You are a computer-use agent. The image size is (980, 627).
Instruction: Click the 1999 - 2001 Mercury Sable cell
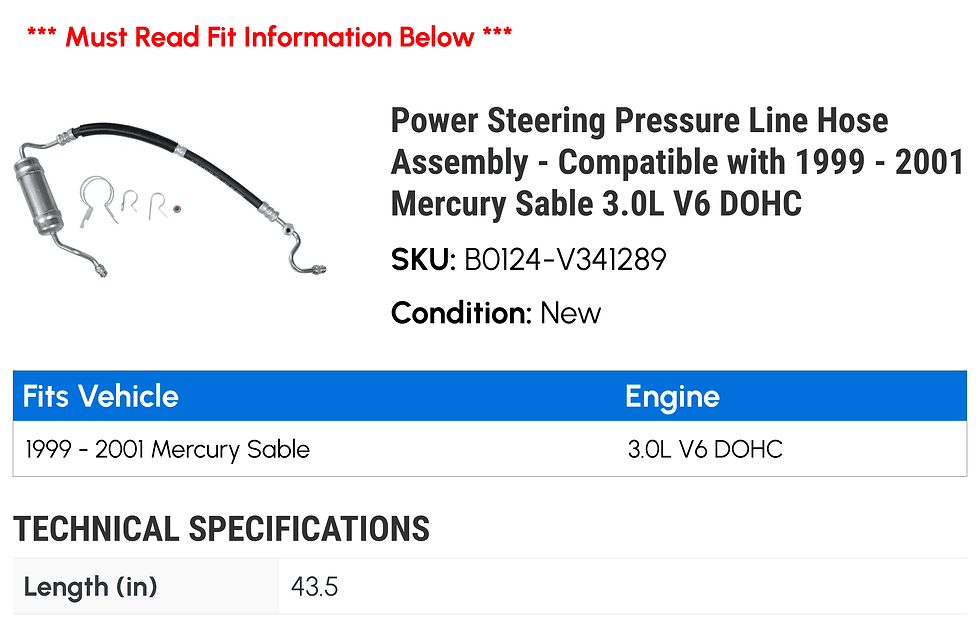coord(168,449)
